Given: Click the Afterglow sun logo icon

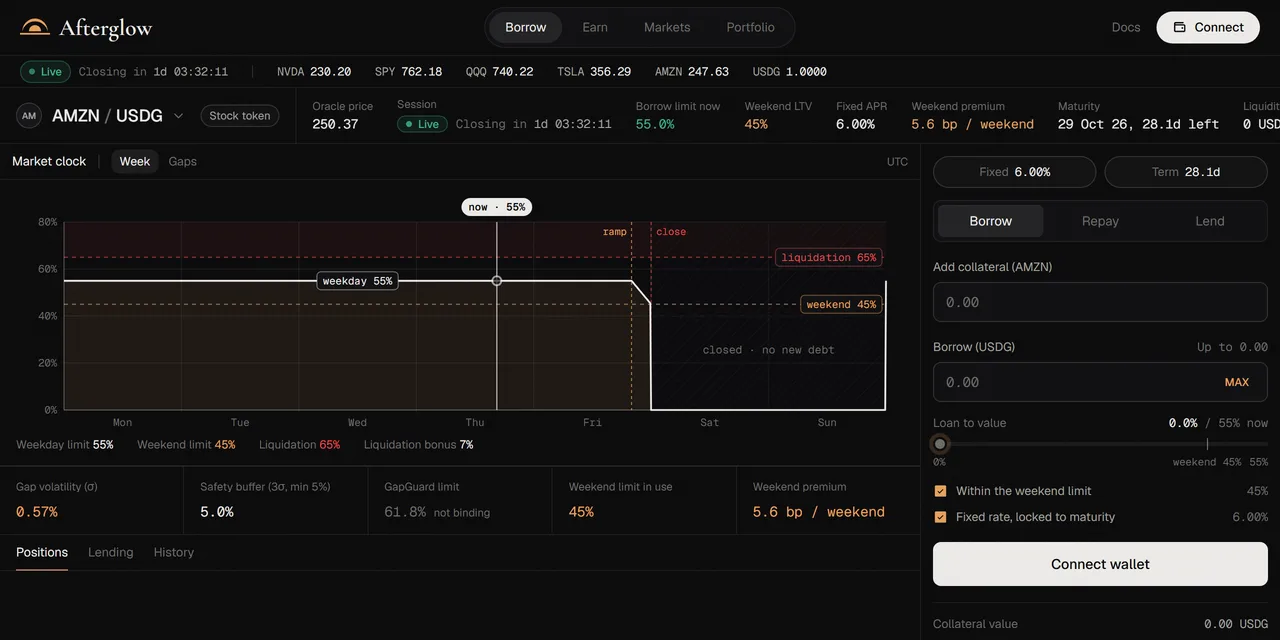Looking at the screenshot, I should click(x=35, y=27).
